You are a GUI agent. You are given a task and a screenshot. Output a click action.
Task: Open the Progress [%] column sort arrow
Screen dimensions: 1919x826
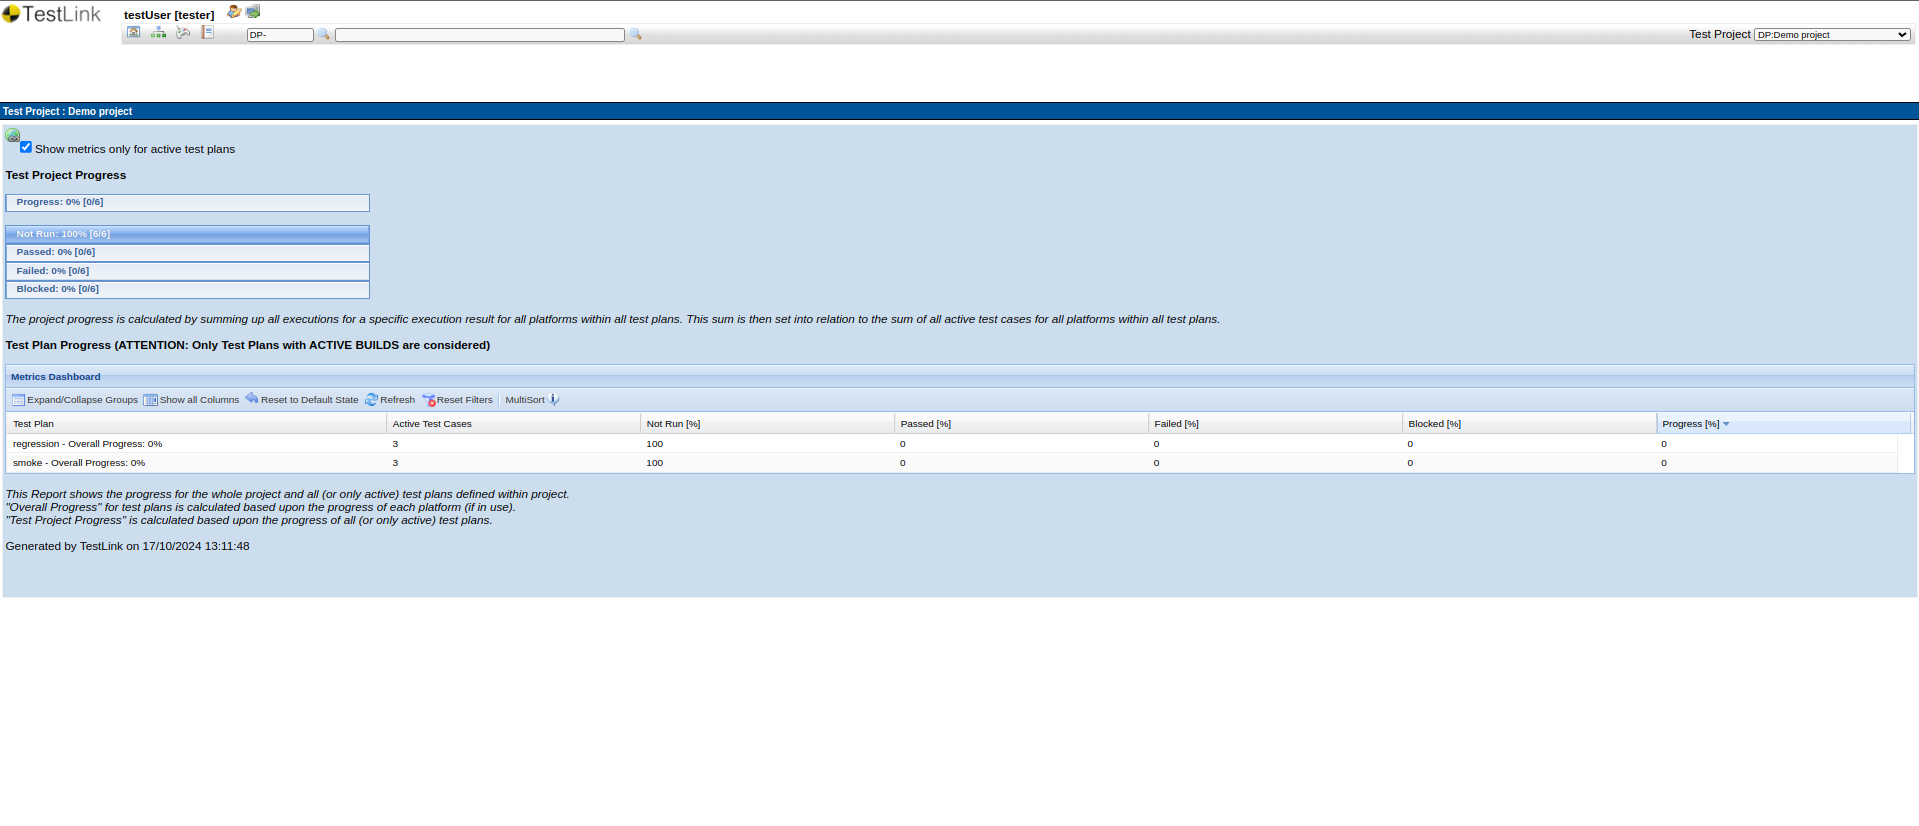click(x=1726, y=424)
